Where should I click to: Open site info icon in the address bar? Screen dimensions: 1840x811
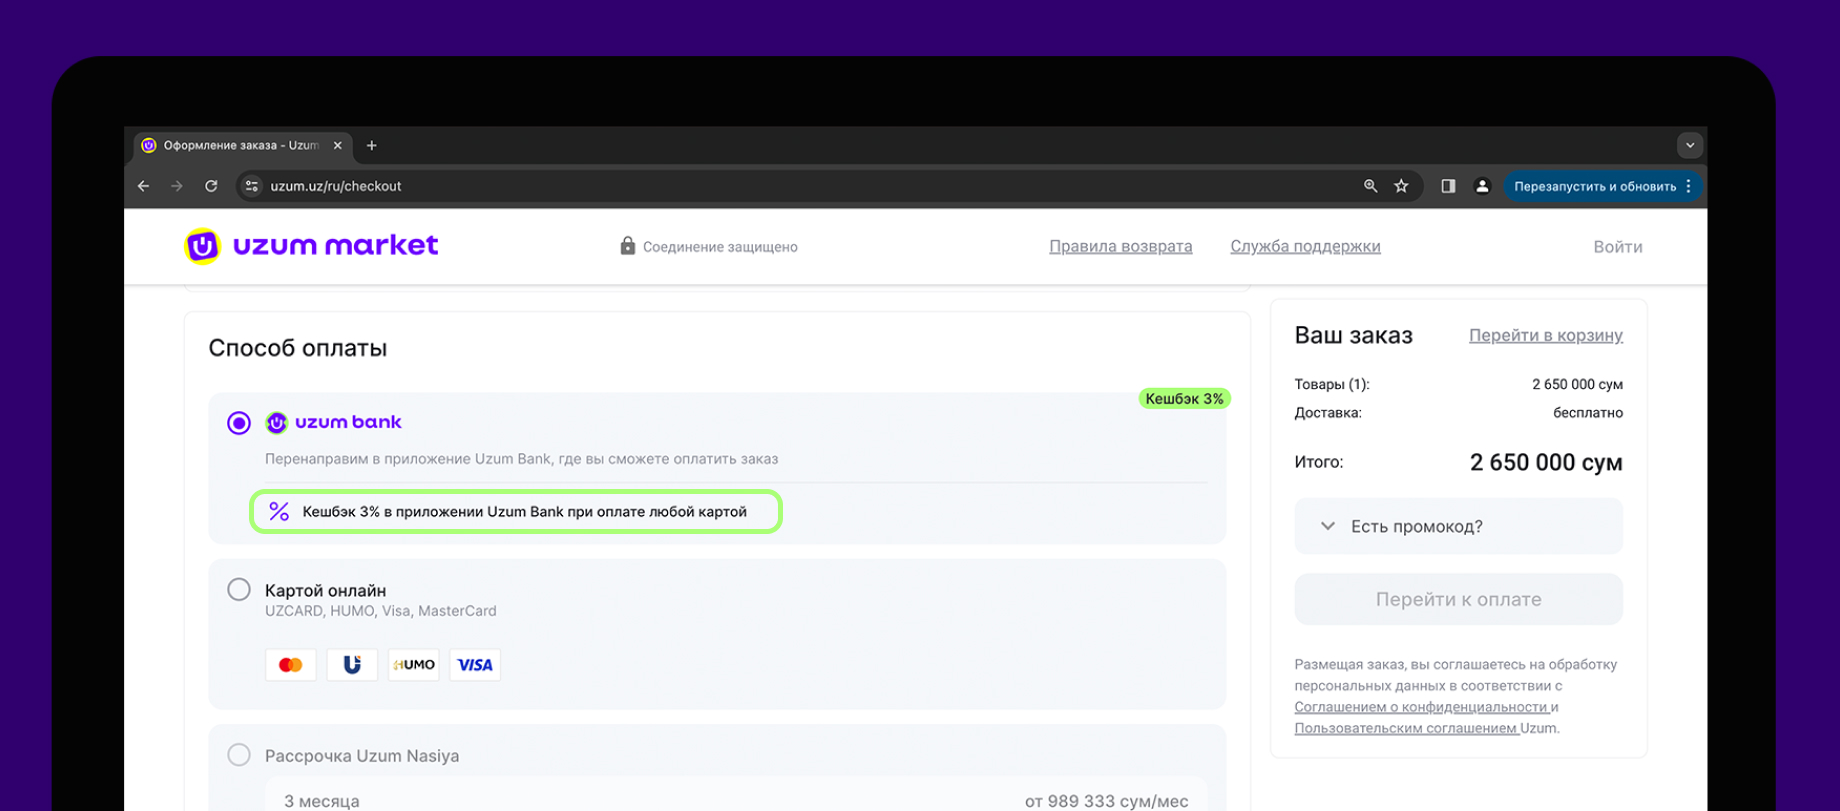(252, 186)
